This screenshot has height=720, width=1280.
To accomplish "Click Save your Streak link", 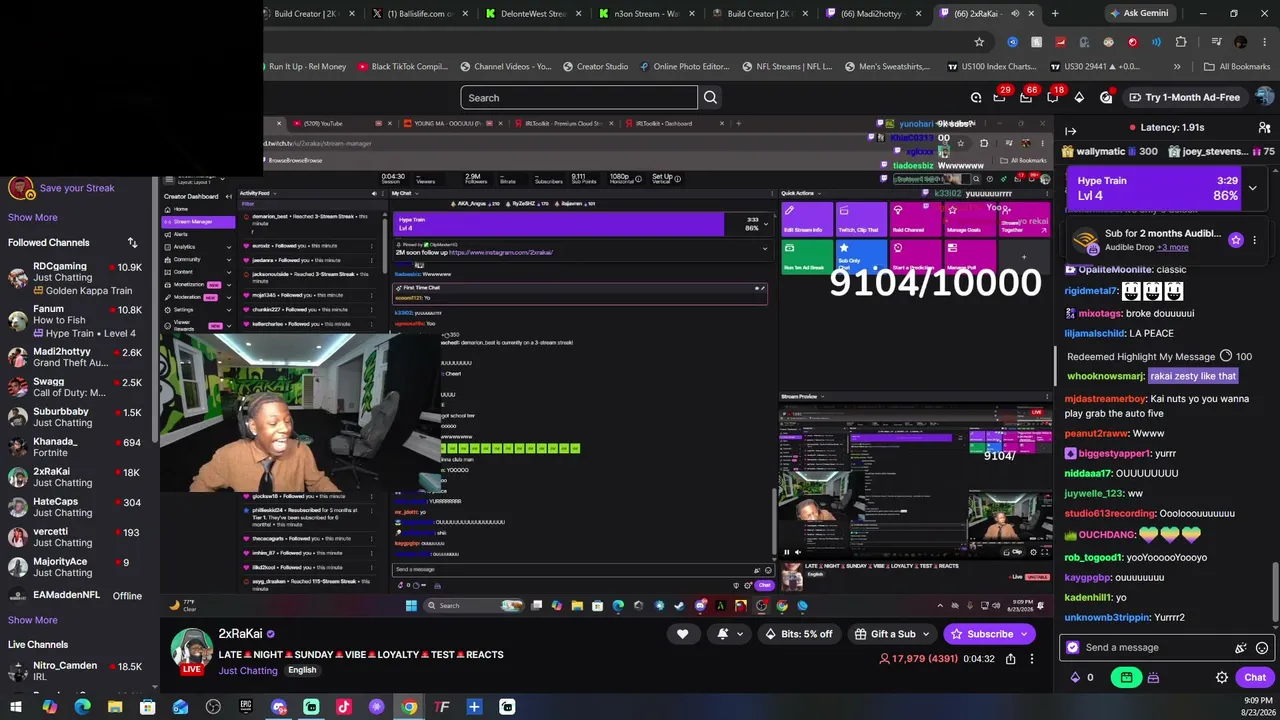I will point(77,188).
